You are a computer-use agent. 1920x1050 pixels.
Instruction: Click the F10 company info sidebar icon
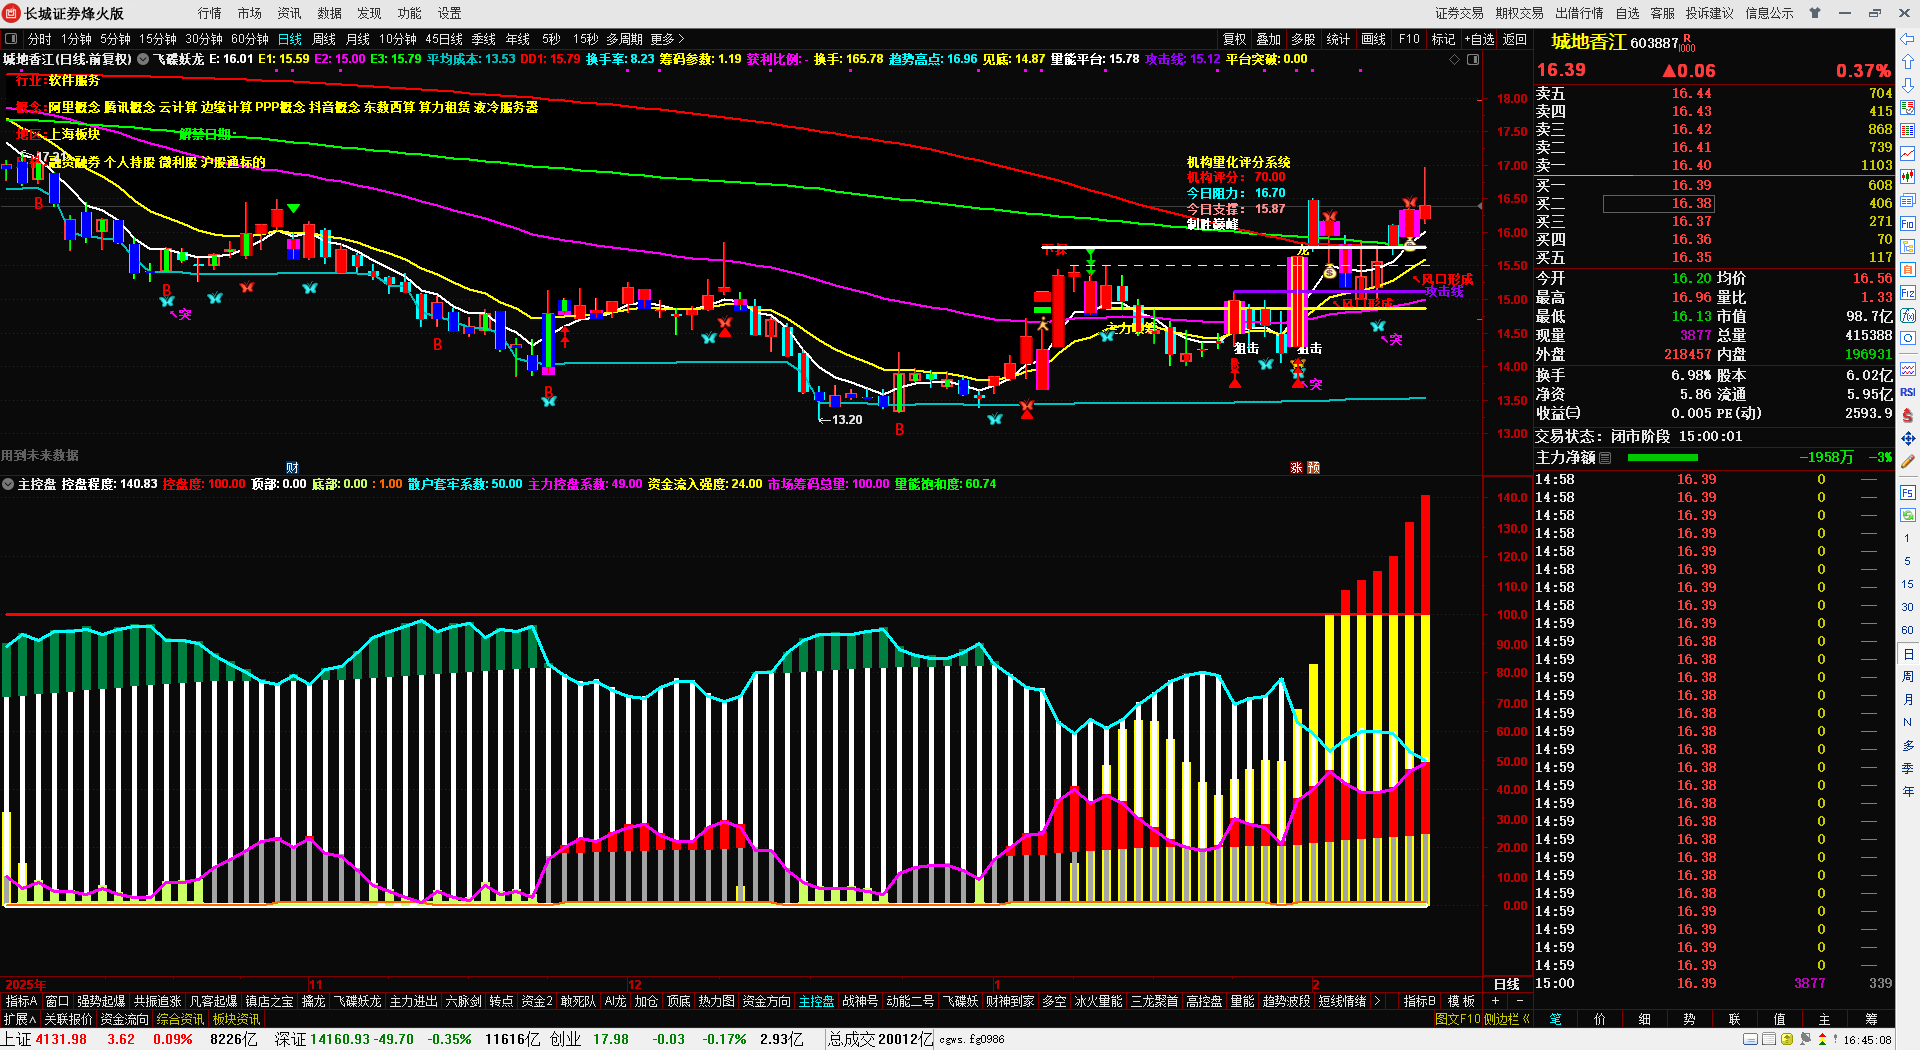click(x=1908, y=223)
